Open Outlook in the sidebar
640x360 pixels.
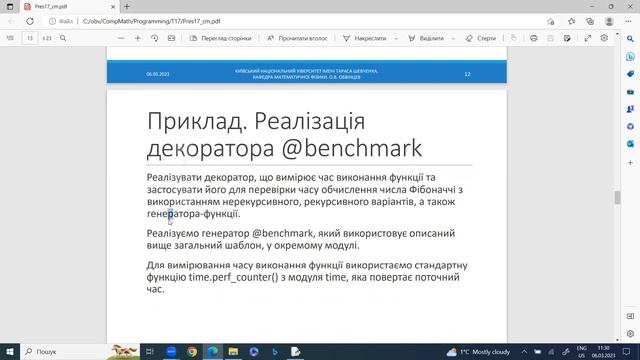[630, 144]
